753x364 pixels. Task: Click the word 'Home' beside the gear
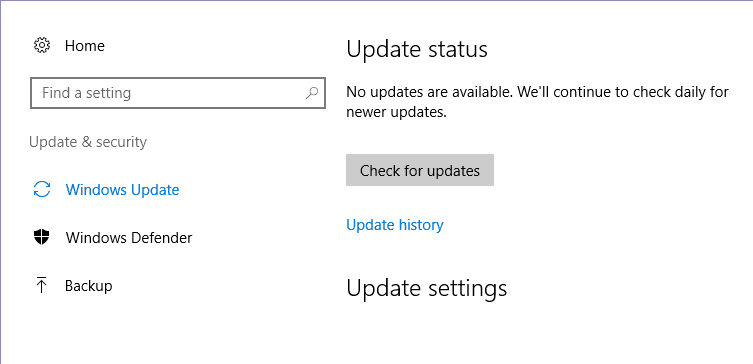click(85, 46)
